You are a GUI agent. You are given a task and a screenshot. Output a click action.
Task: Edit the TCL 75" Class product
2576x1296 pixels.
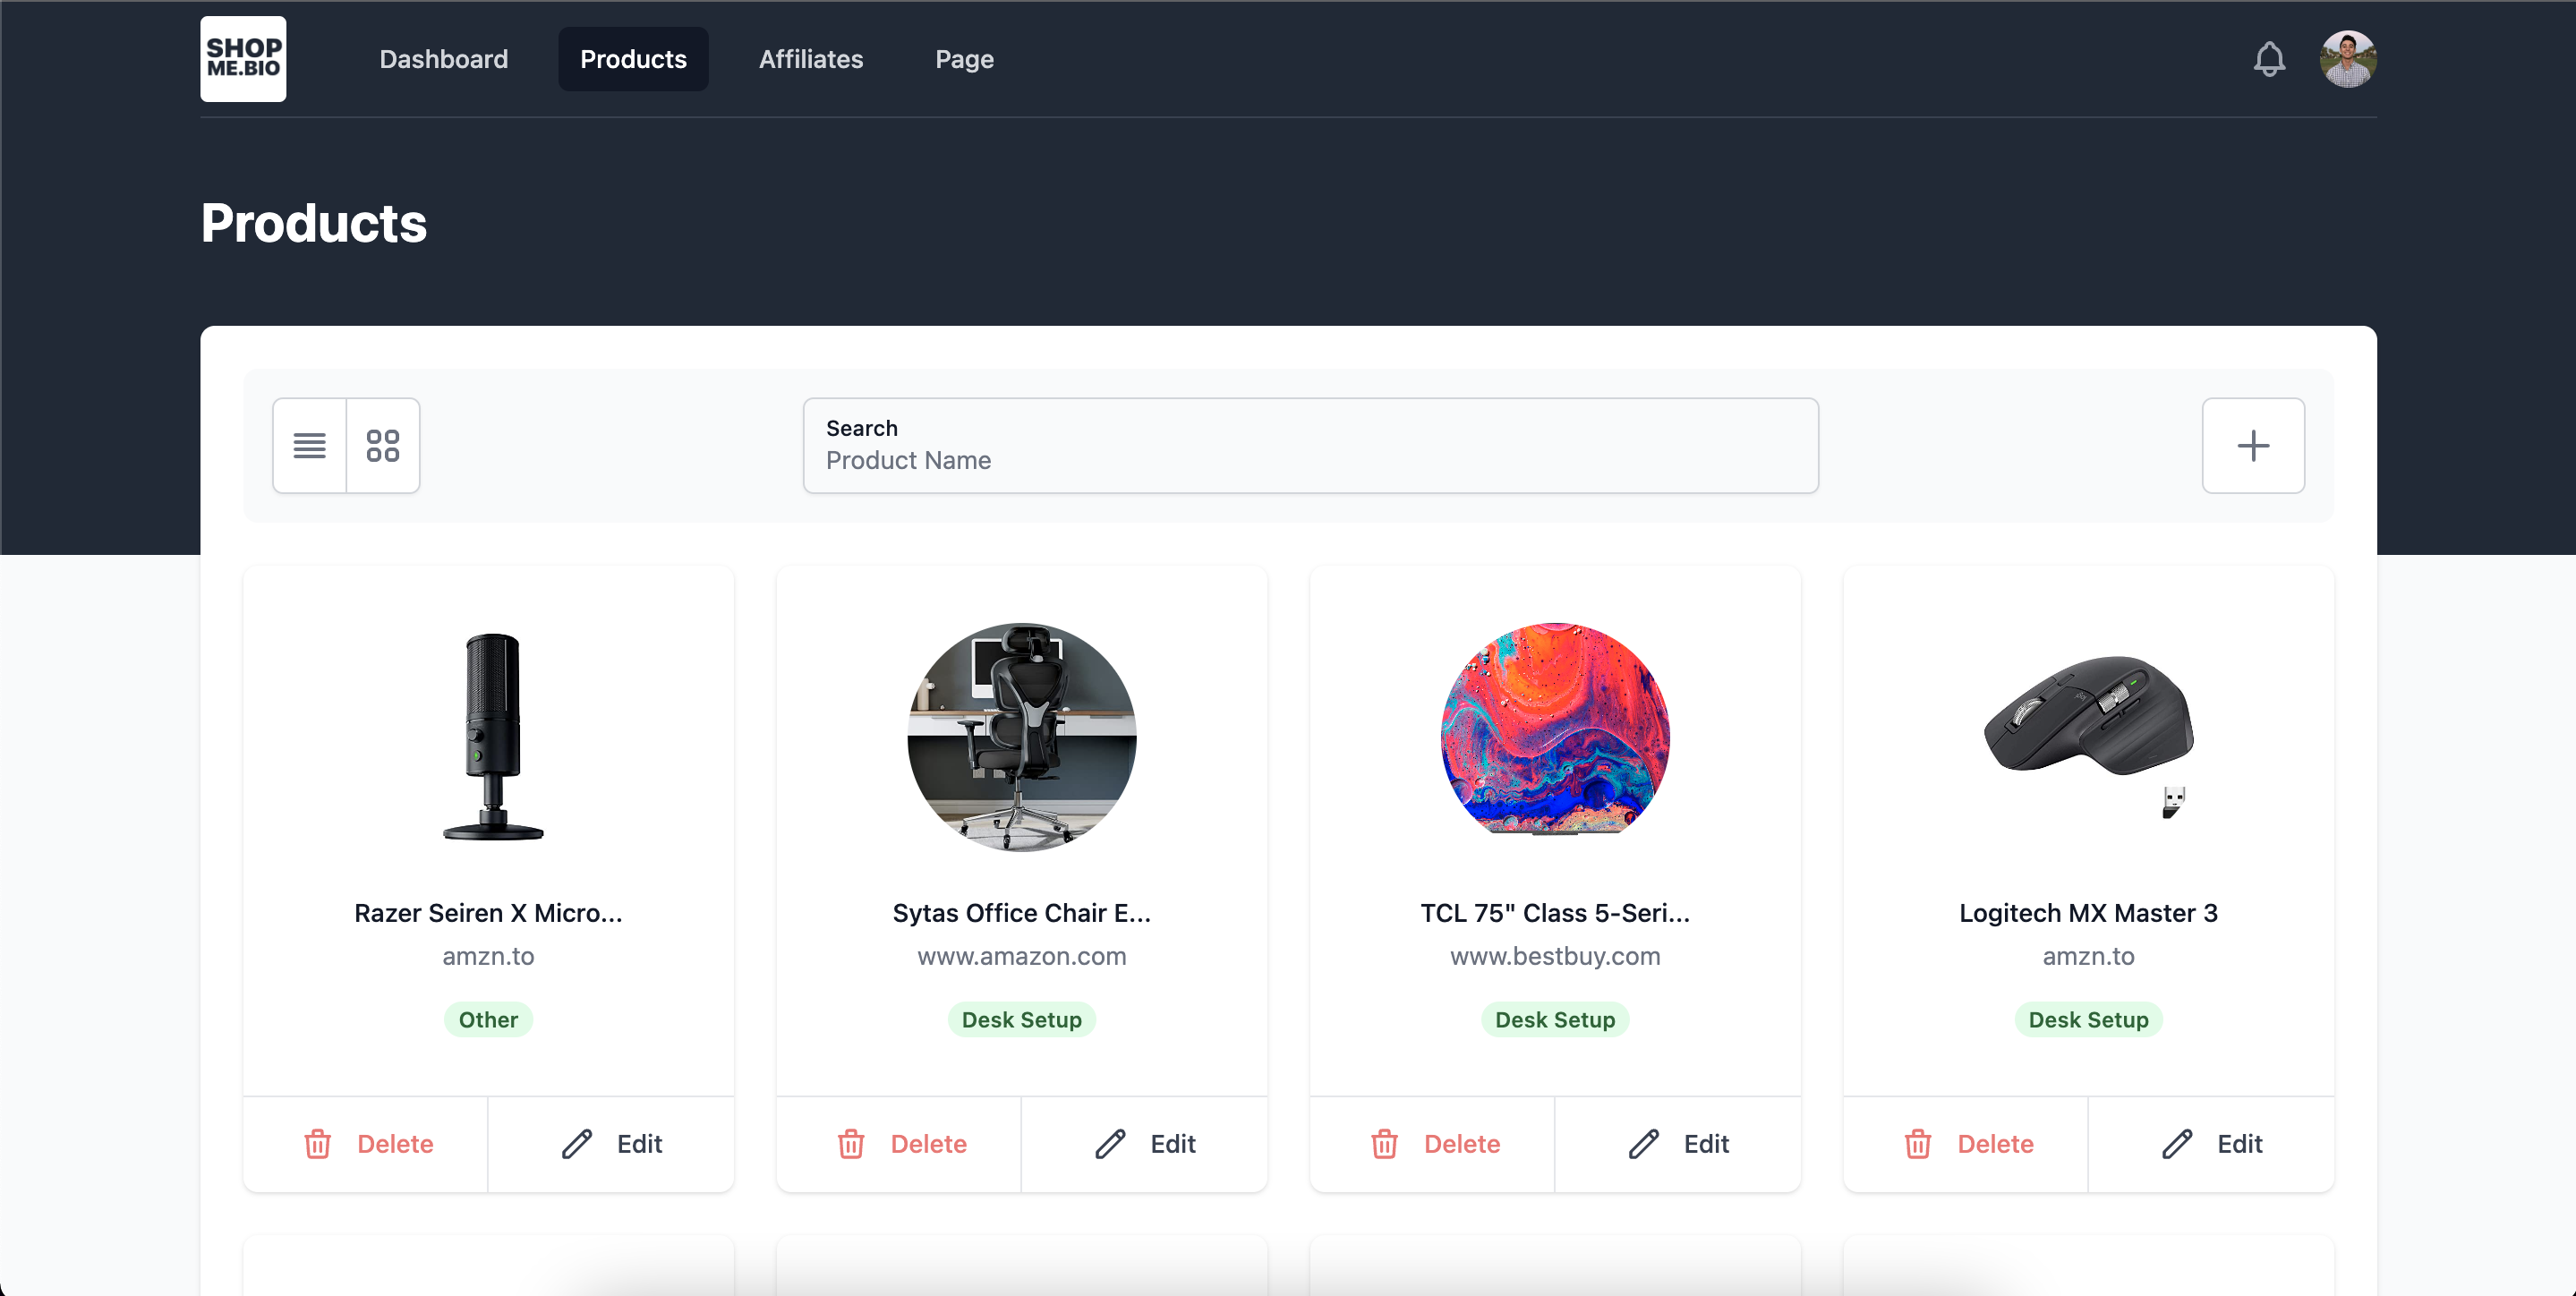(1678, 1143)
